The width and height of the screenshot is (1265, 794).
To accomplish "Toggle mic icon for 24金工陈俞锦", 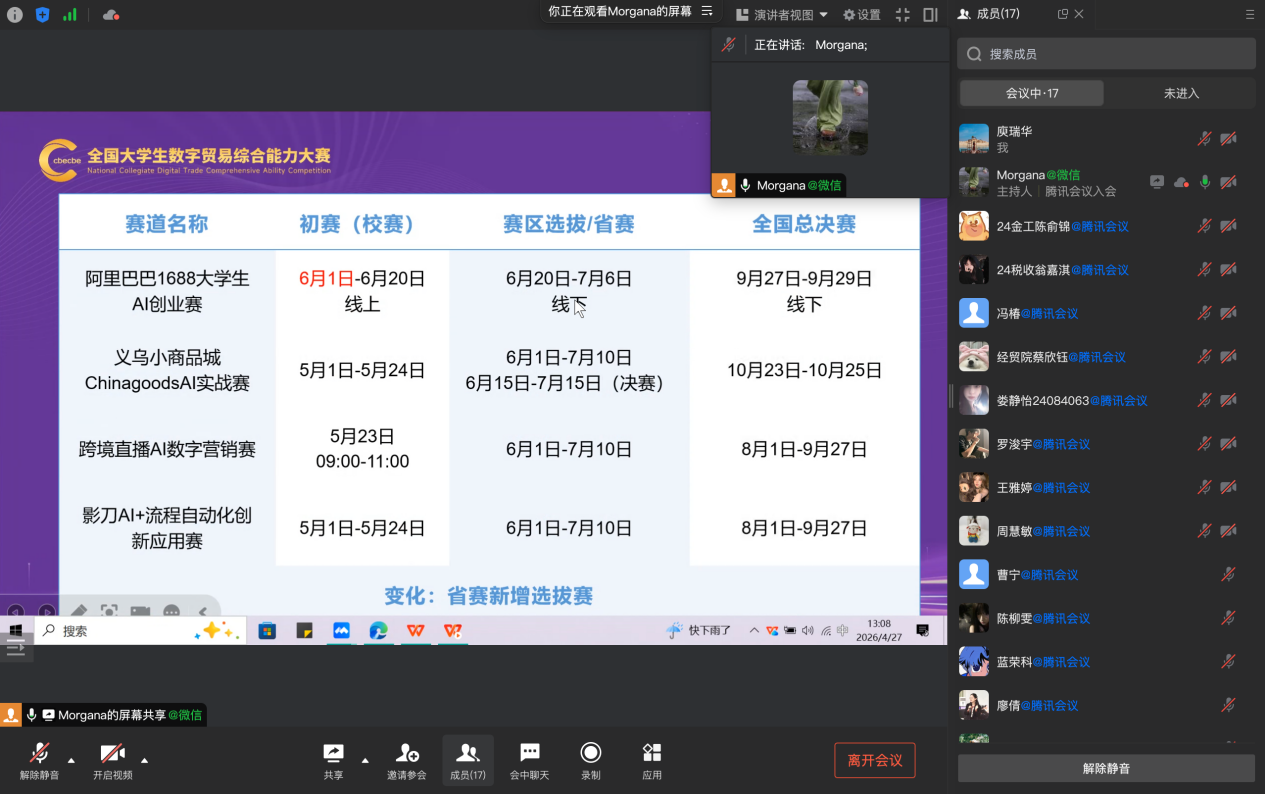I will [x=1205, y=226].
